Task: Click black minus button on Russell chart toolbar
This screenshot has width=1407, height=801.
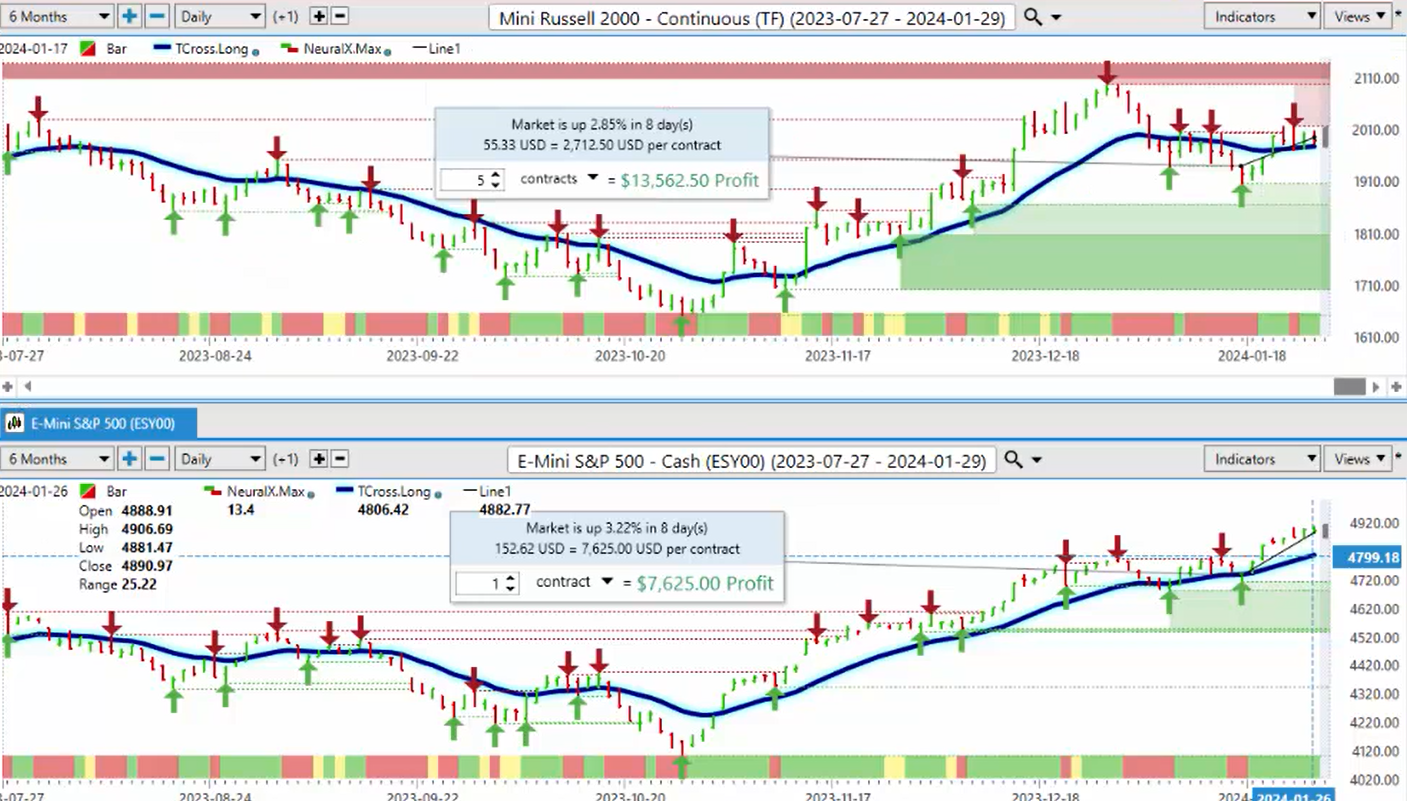Action: pos(340,16)
